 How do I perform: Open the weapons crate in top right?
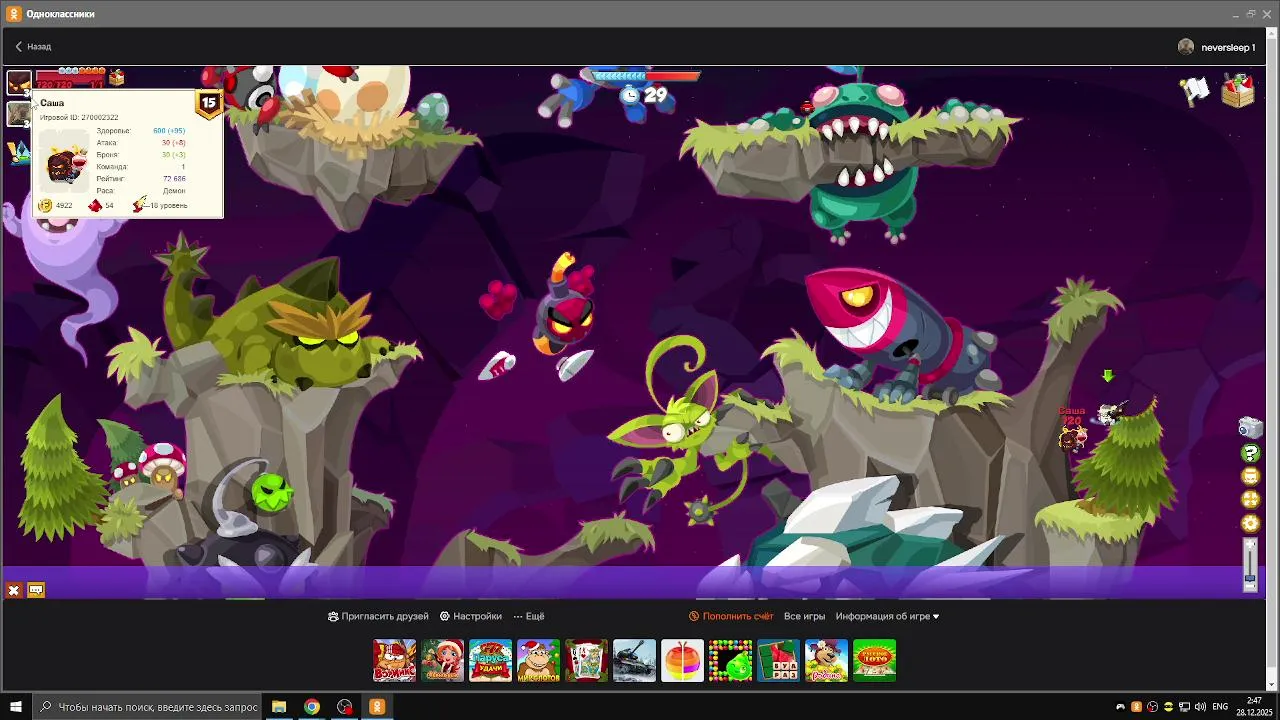(1238, 90)
